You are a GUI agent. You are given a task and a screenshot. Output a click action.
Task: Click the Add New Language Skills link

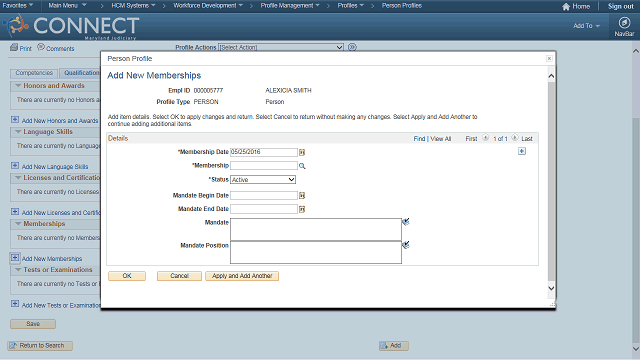click(x=55, y=167)
